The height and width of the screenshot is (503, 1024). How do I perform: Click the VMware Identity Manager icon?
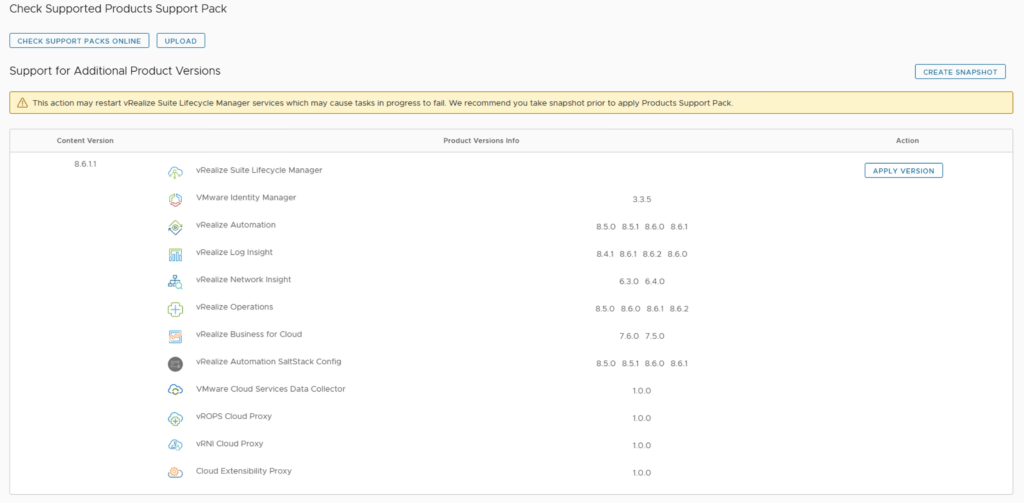(x=175, y=199)
